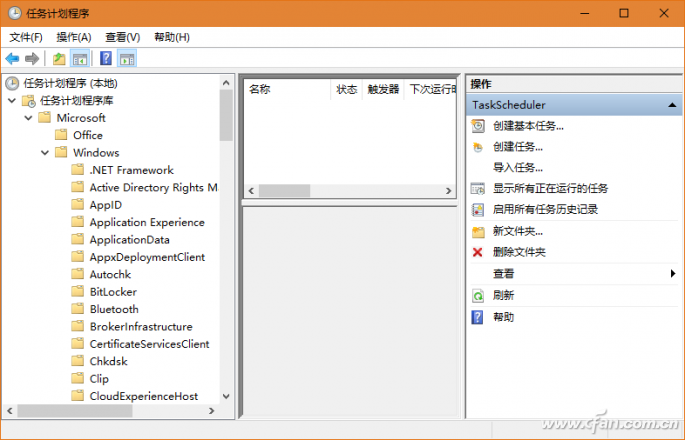
Task: Select the CertificateServicesClient folder
Action: (149, 344)
